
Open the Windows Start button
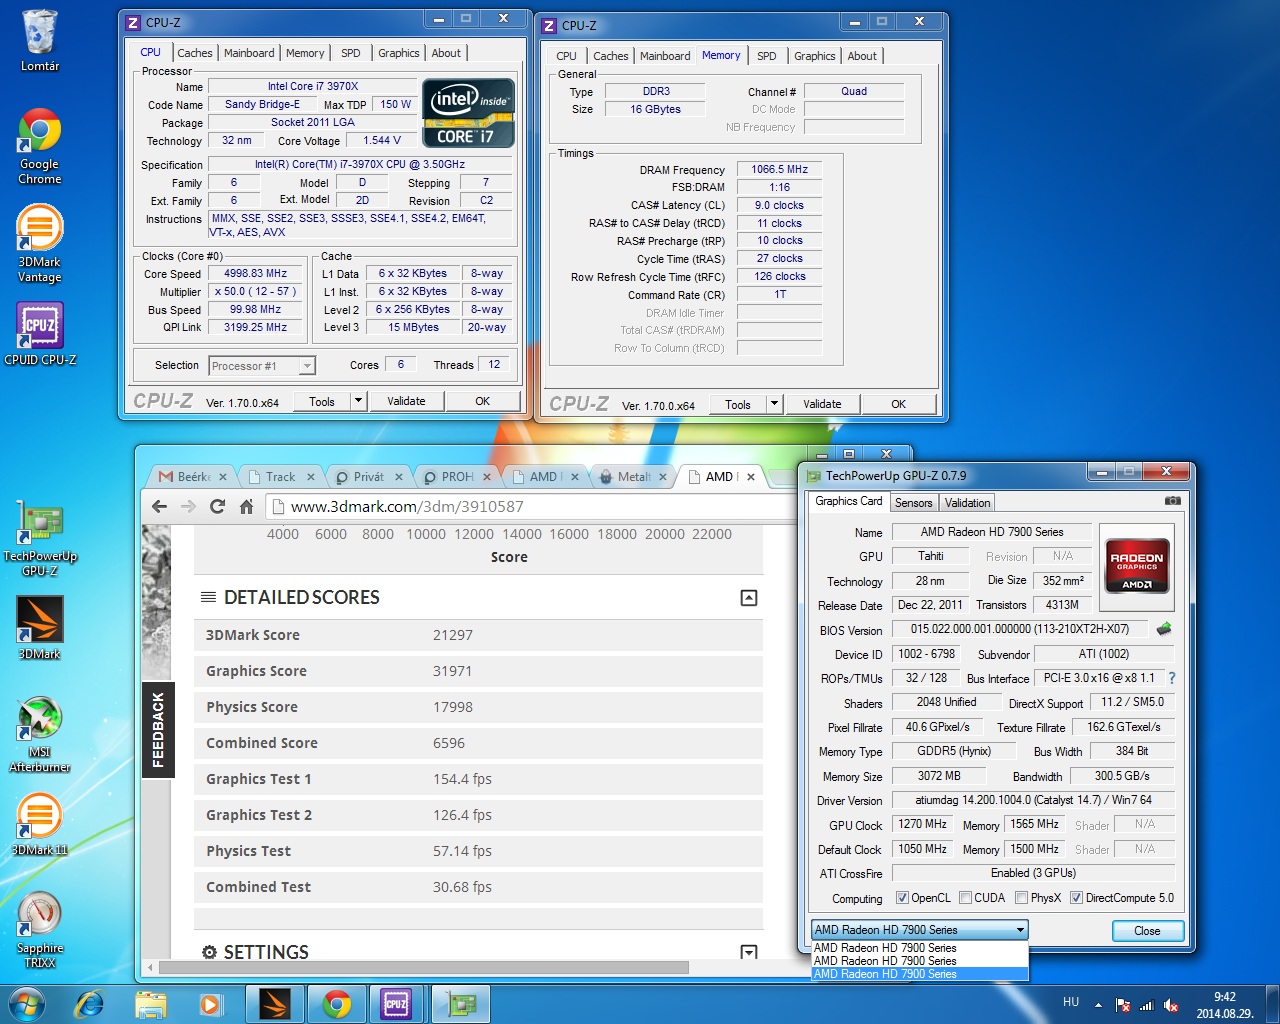[26, 1003]
